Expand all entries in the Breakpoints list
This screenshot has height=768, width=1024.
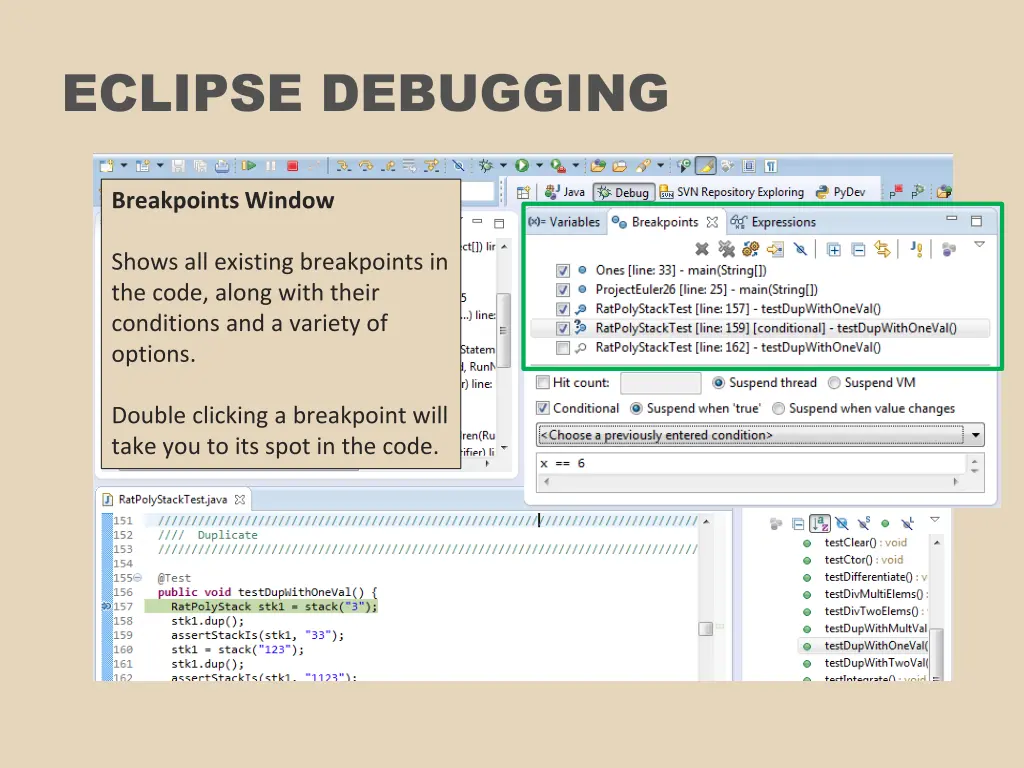pyautogui.click(x=833, y=249)
